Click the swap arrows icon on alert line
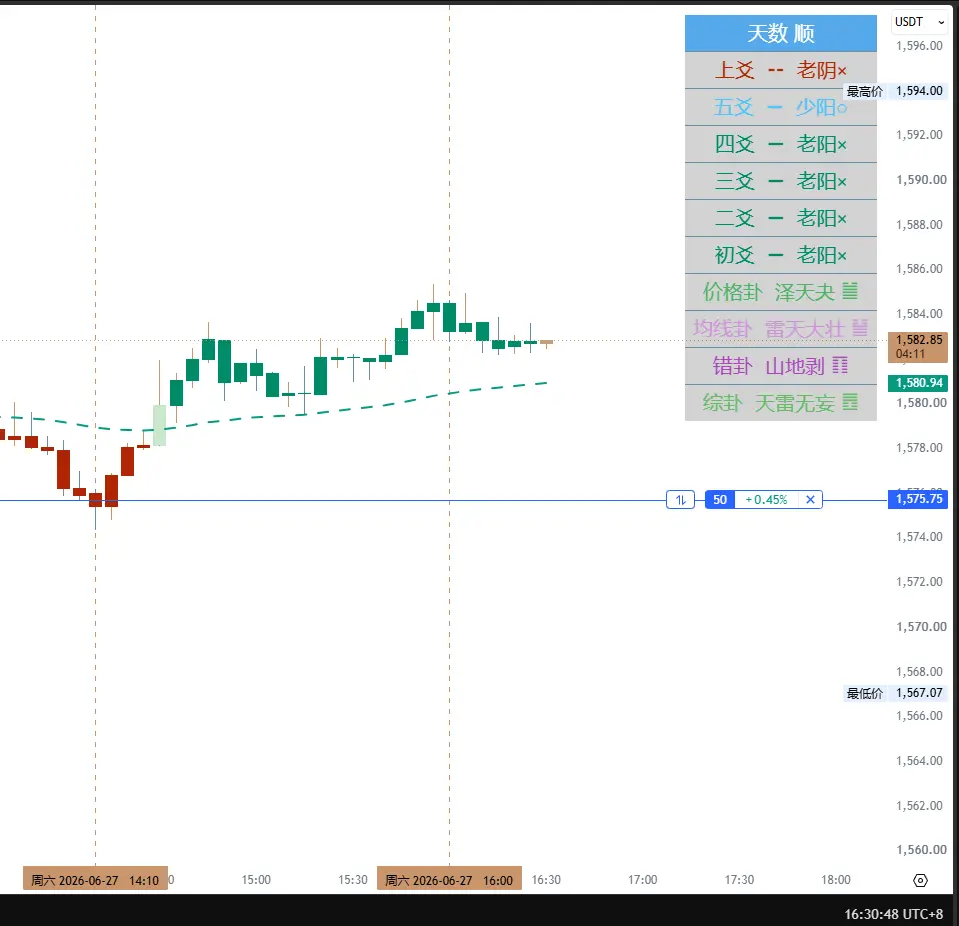Viewport: 959px width, 926px height. click(x=680, y=500)
